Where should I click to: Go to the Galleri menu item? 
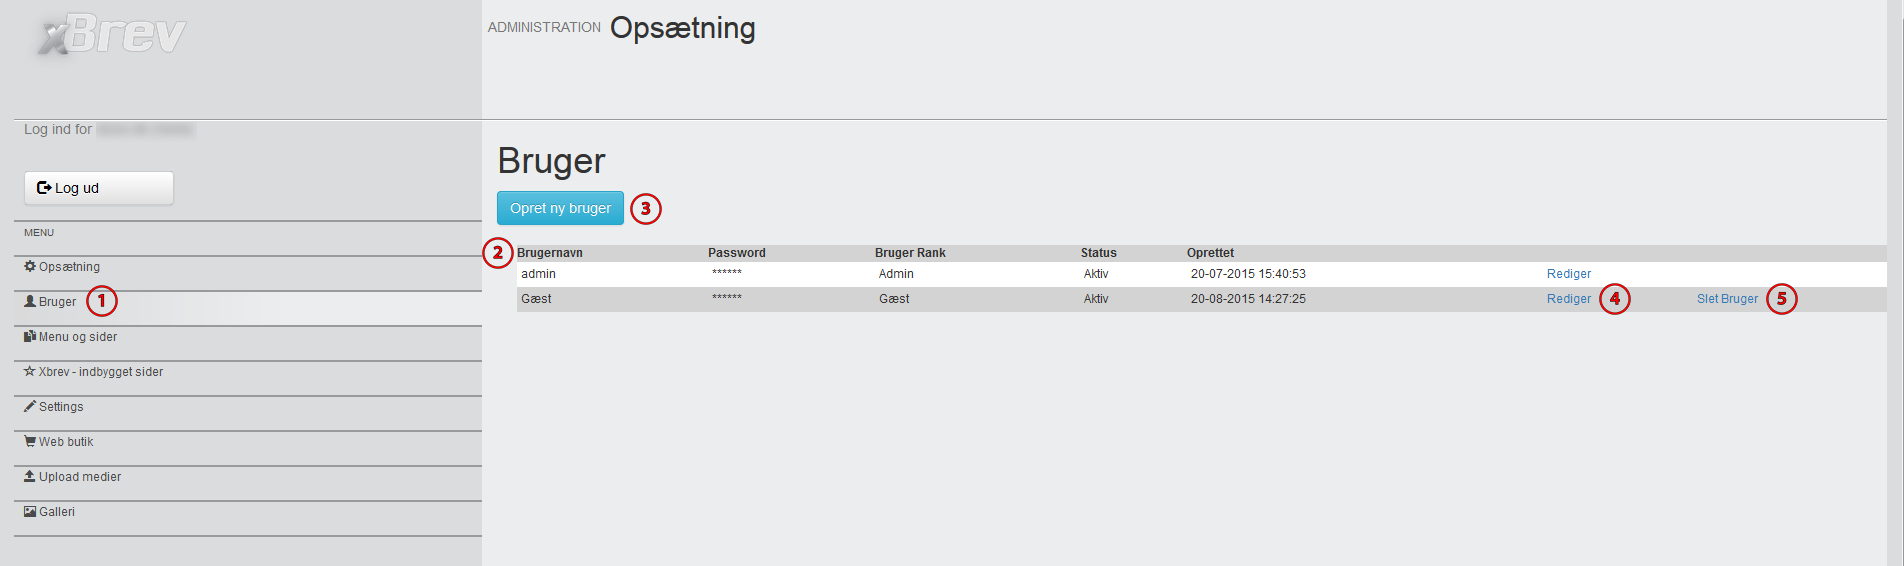click(57, 512)
